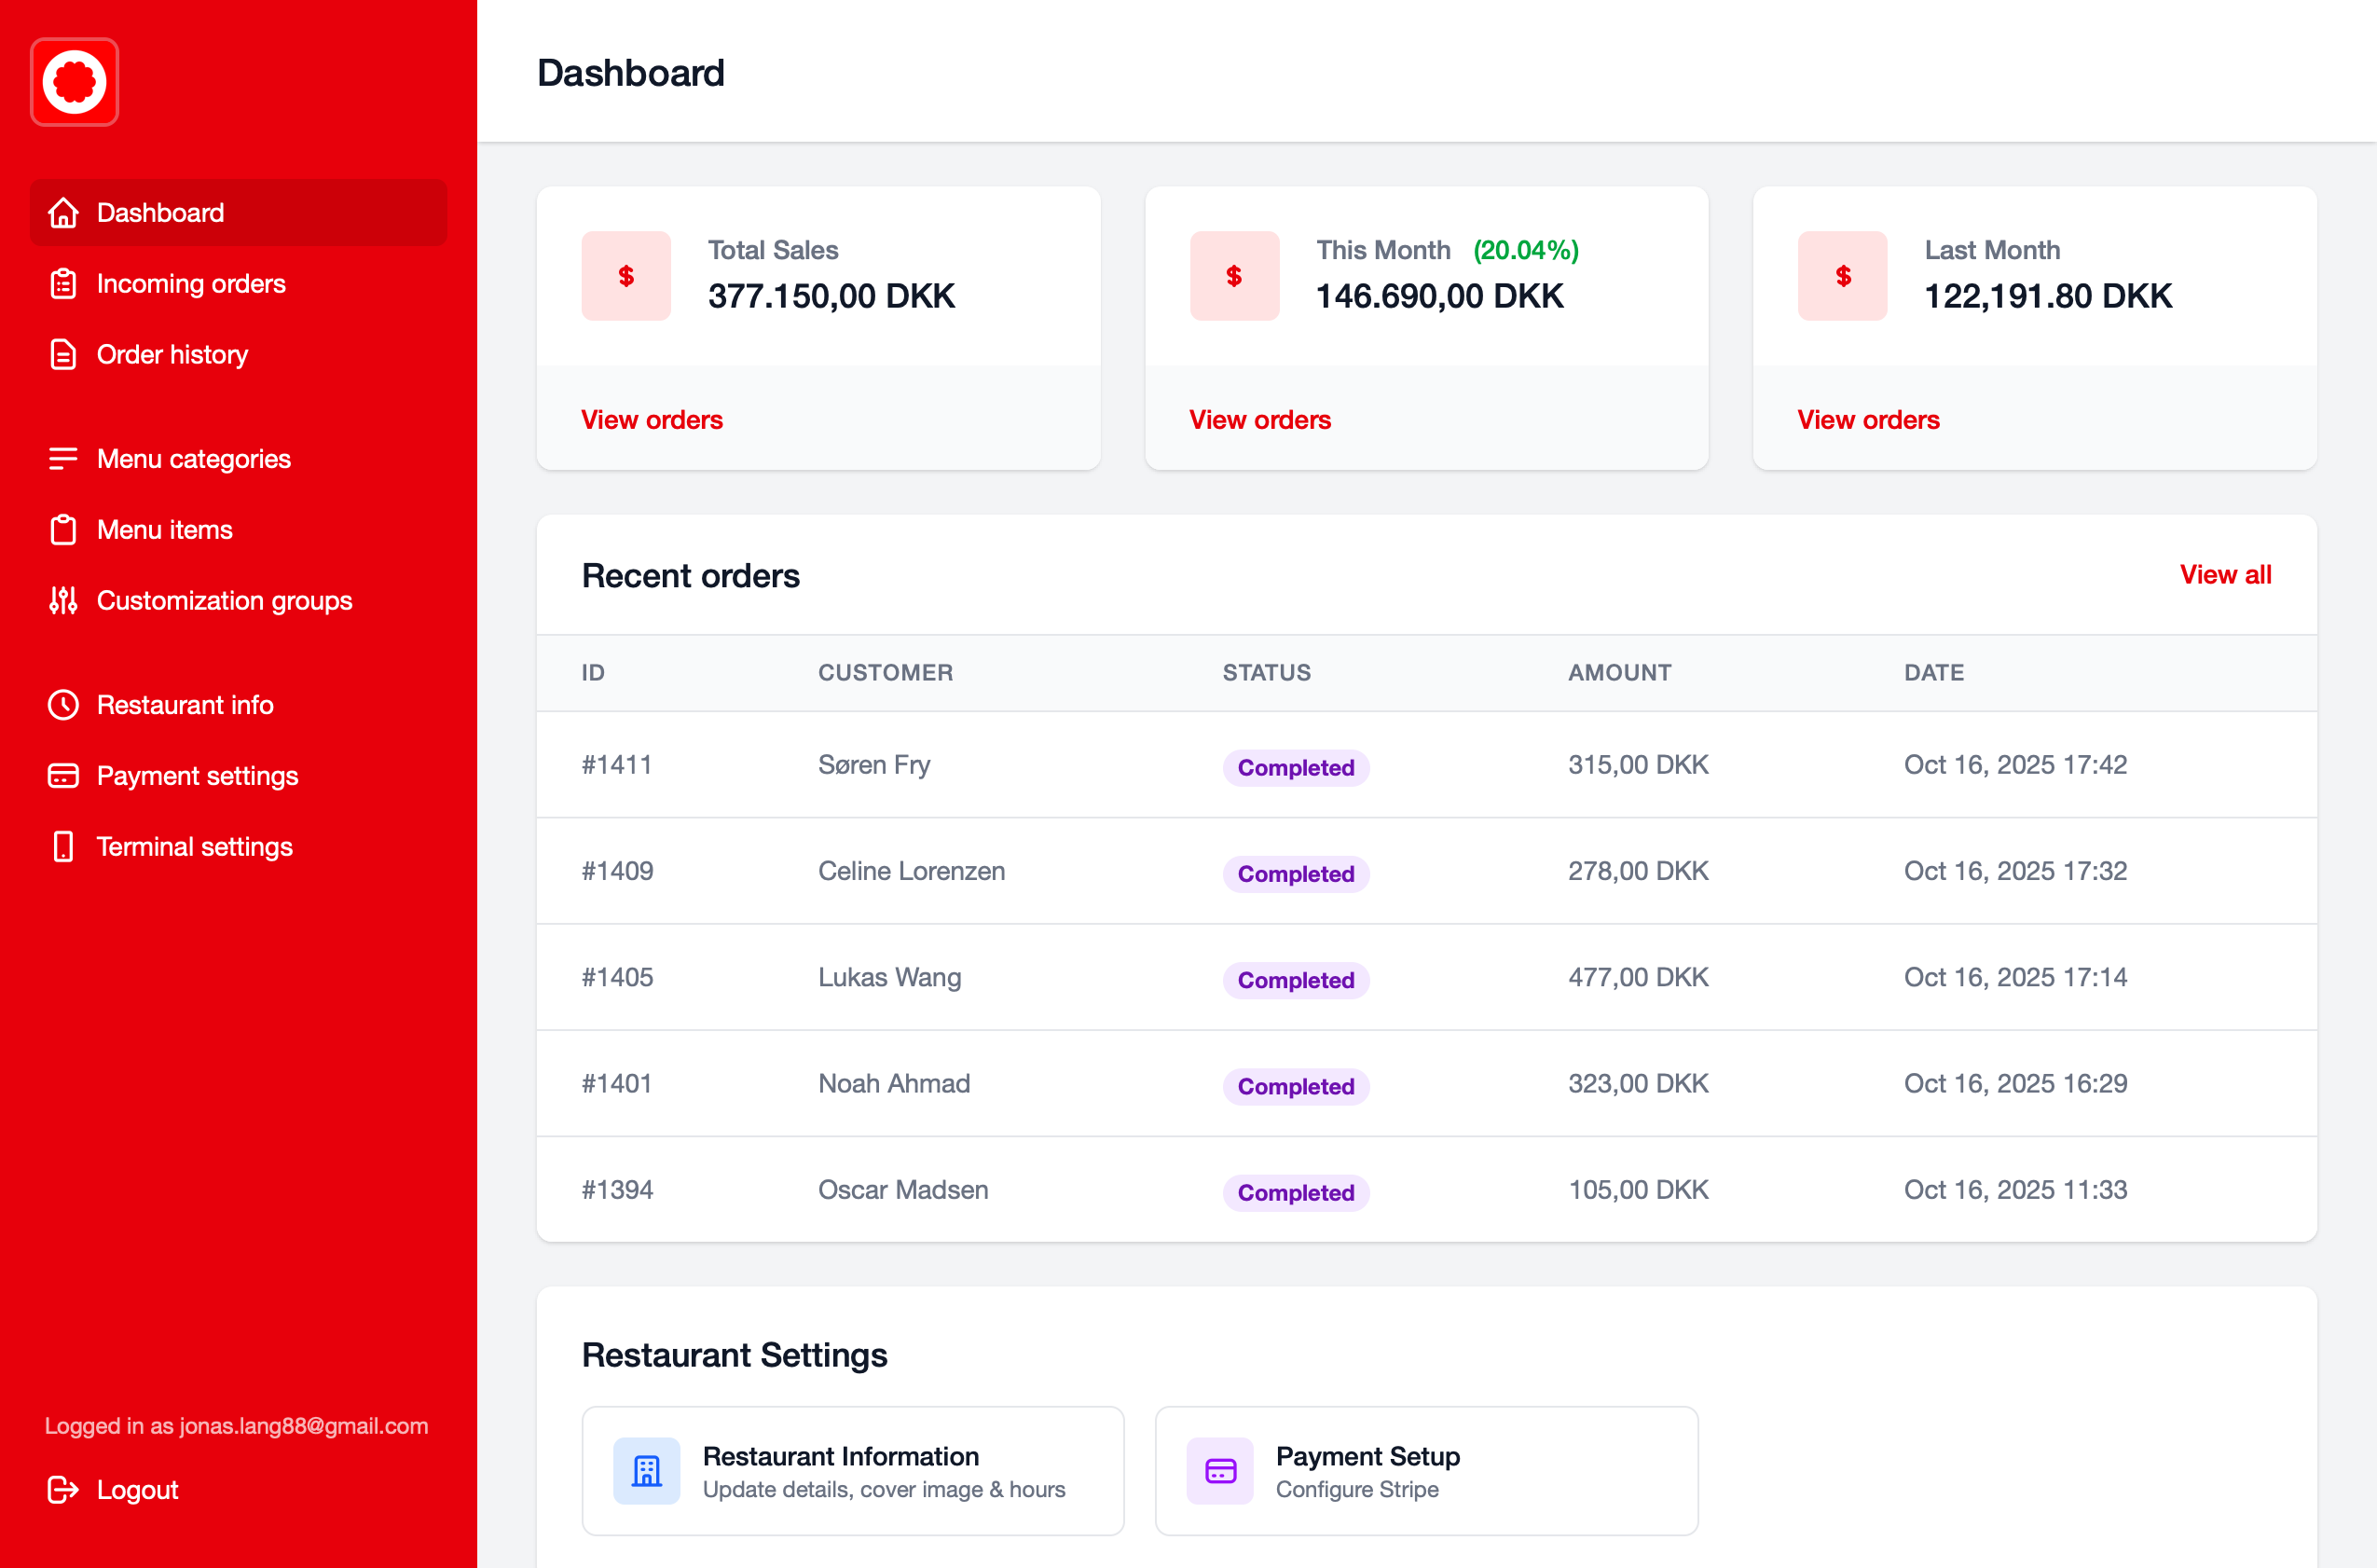Click the restaurant logo at top left
The image size is (2377, 1568).
click(x=74, y=81)
